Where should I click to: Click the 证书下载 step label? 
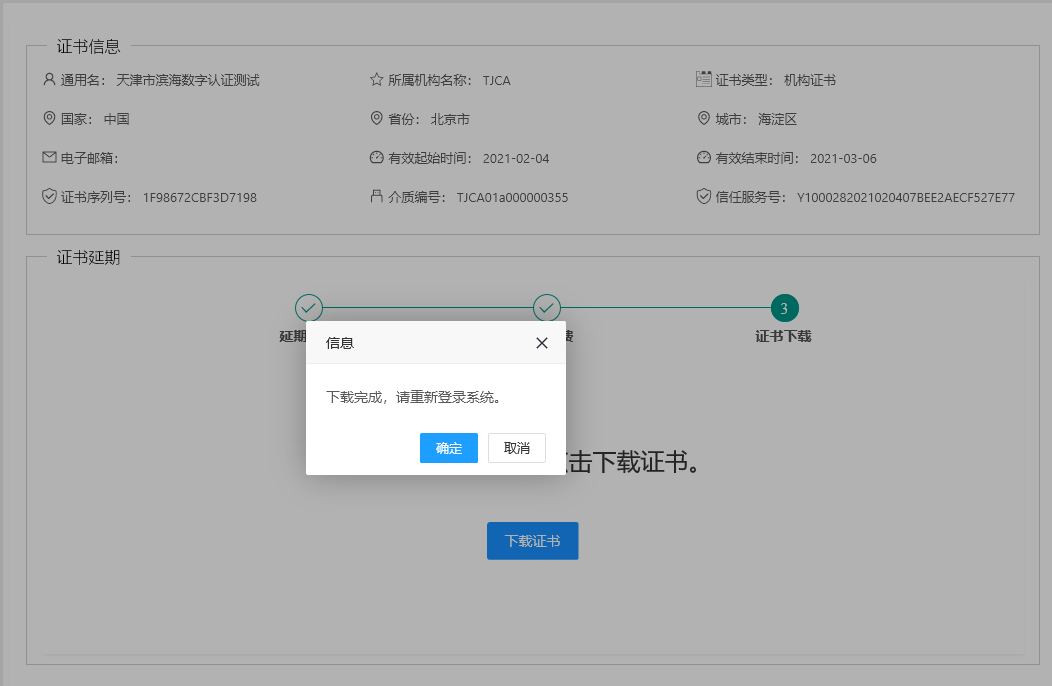pos(783,337)
